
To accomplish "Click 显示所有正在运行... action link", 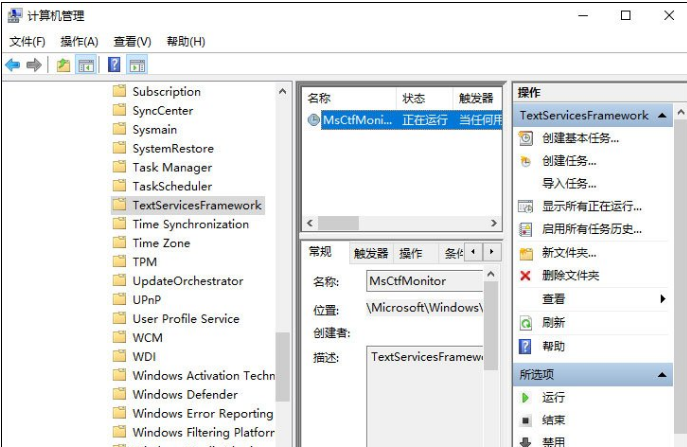I will [x=592, y=206].
